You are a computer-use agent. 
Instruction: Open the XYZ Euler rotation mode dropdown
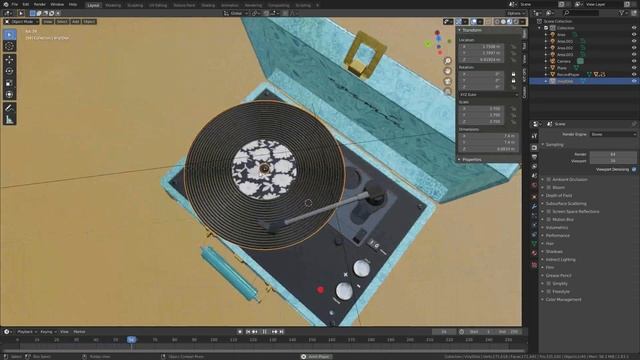pos(489,94)
